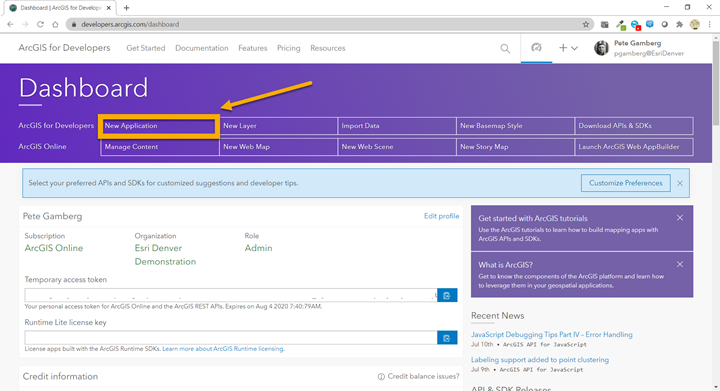Click the Credit balance issues link
Image resolution: width=720 pixels, height=391 pixels.
[x=423, y=376]
